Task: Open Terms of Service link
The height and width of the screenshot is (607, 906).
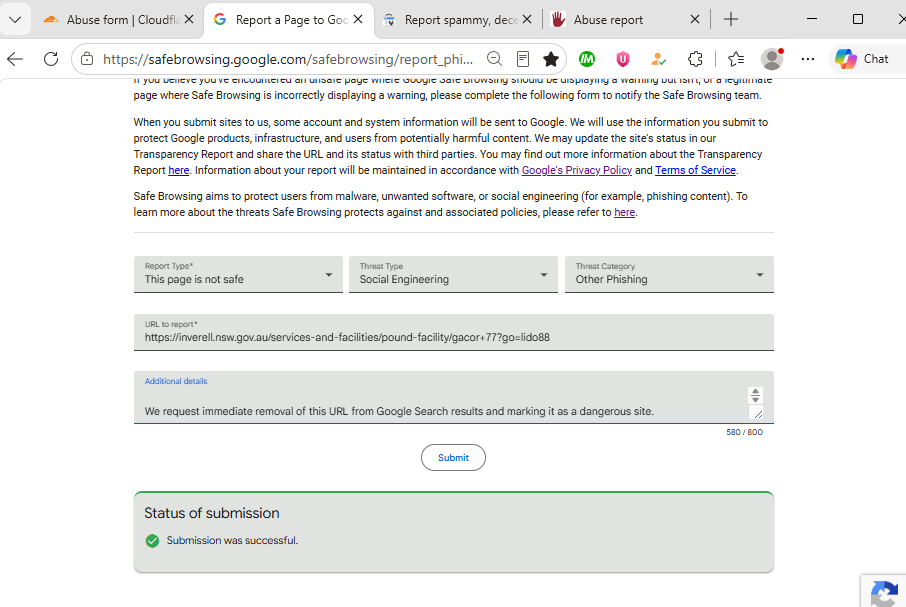Action: (695, 170)
